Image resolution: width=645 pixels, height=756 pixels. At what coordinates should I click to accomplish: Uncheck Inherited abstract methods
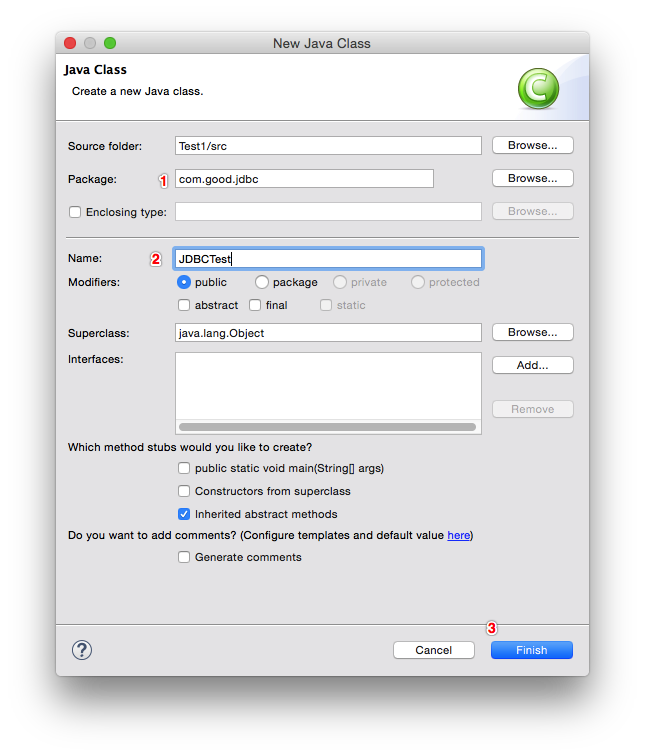coord(184,514)
